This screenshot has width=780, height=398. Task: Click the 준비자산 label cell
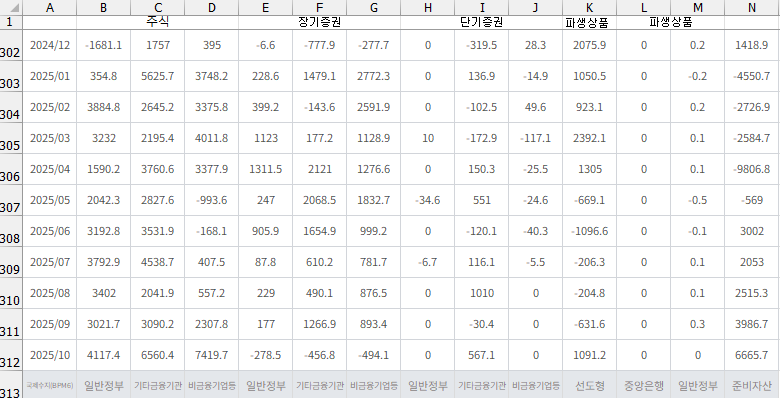[752, 386]
